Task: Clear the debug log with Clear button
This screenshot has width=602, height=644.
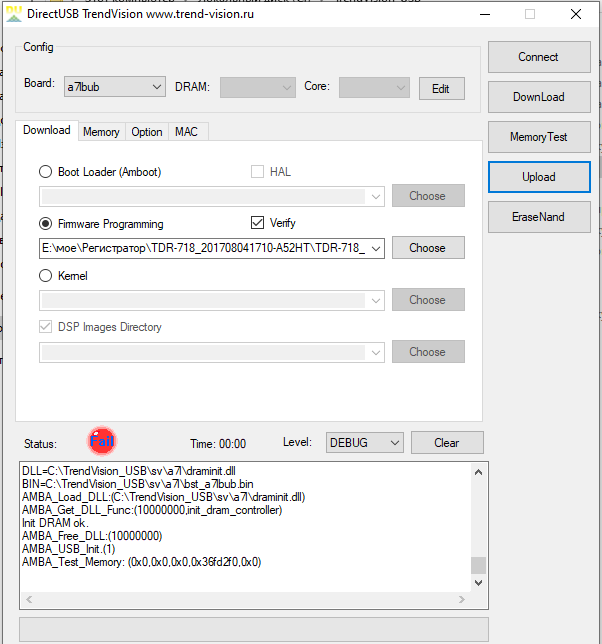Action: point(447,443)
